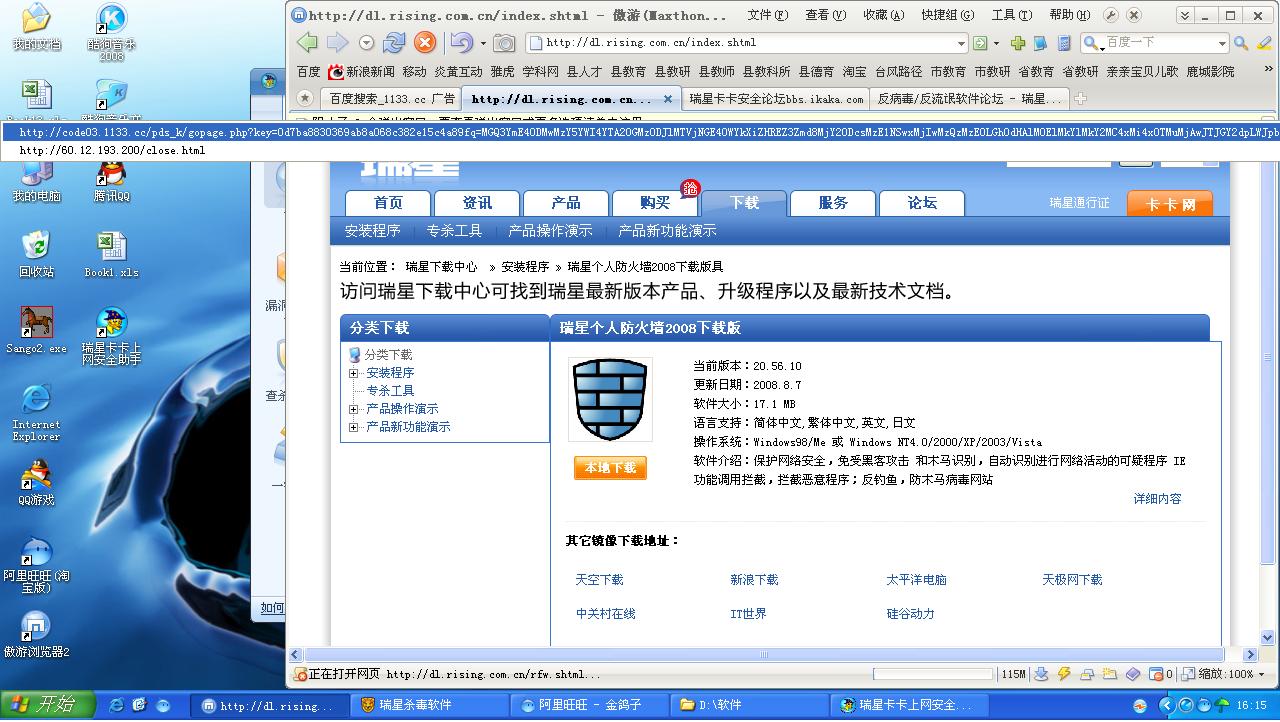The width and height of the screenshot is (1280, 722).
Task: Open the 我的电脑 desktop icon
Action: 36,180
